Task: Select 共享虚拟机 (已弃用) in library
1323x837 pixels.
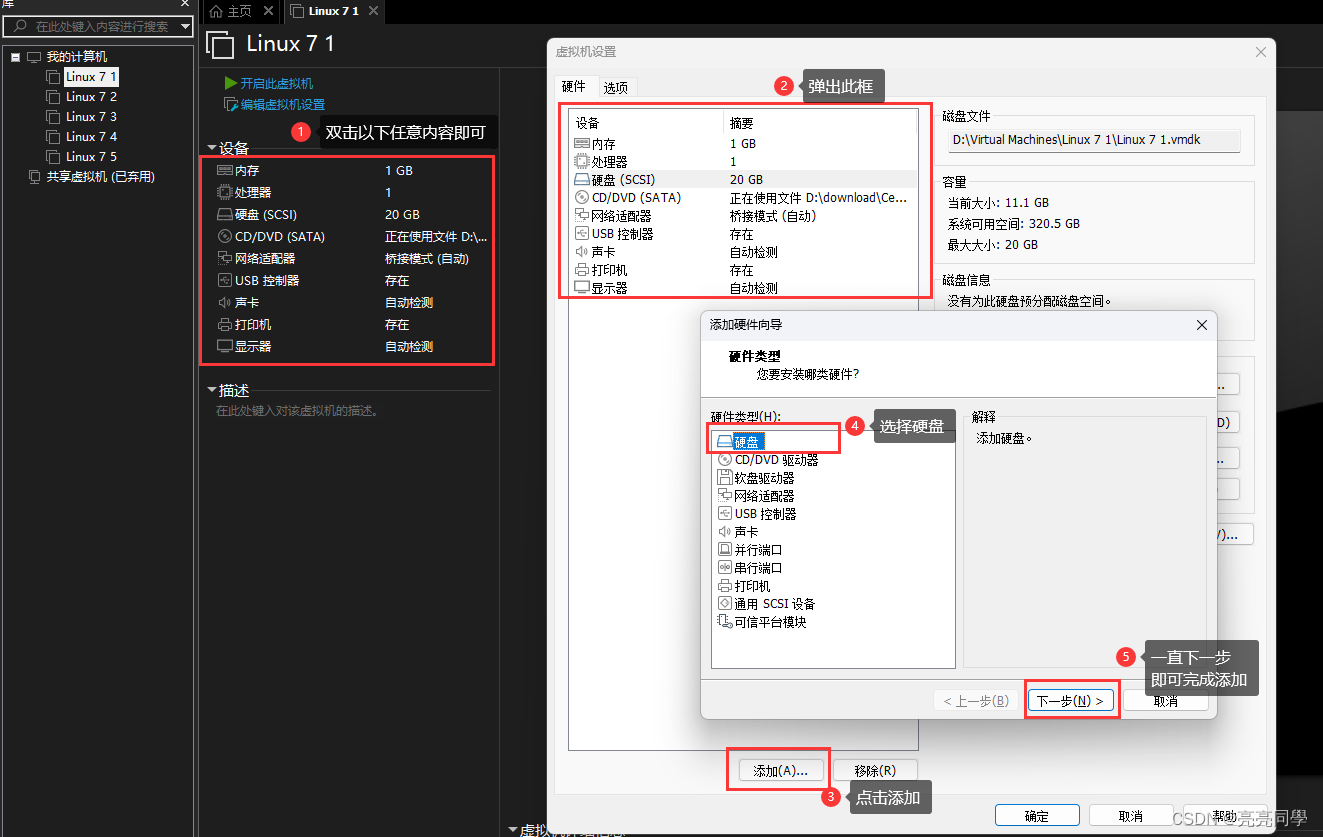Action: point(101,177)
